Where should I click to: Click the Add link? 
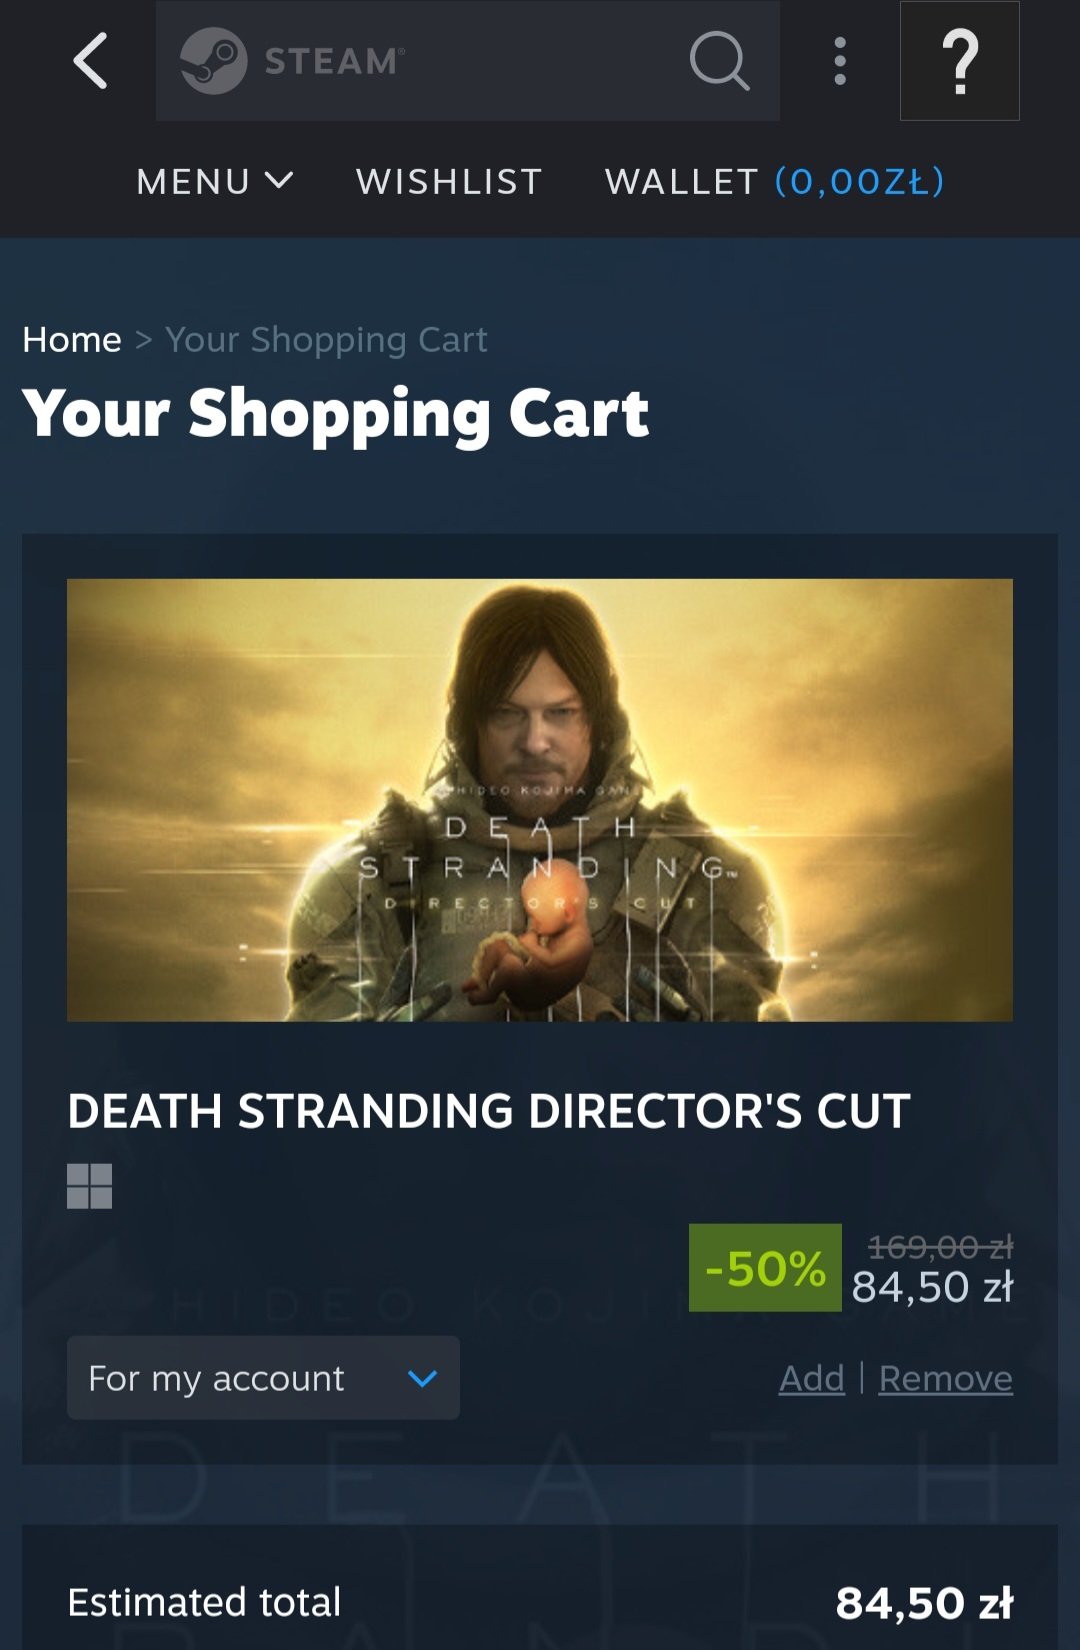812,1378
